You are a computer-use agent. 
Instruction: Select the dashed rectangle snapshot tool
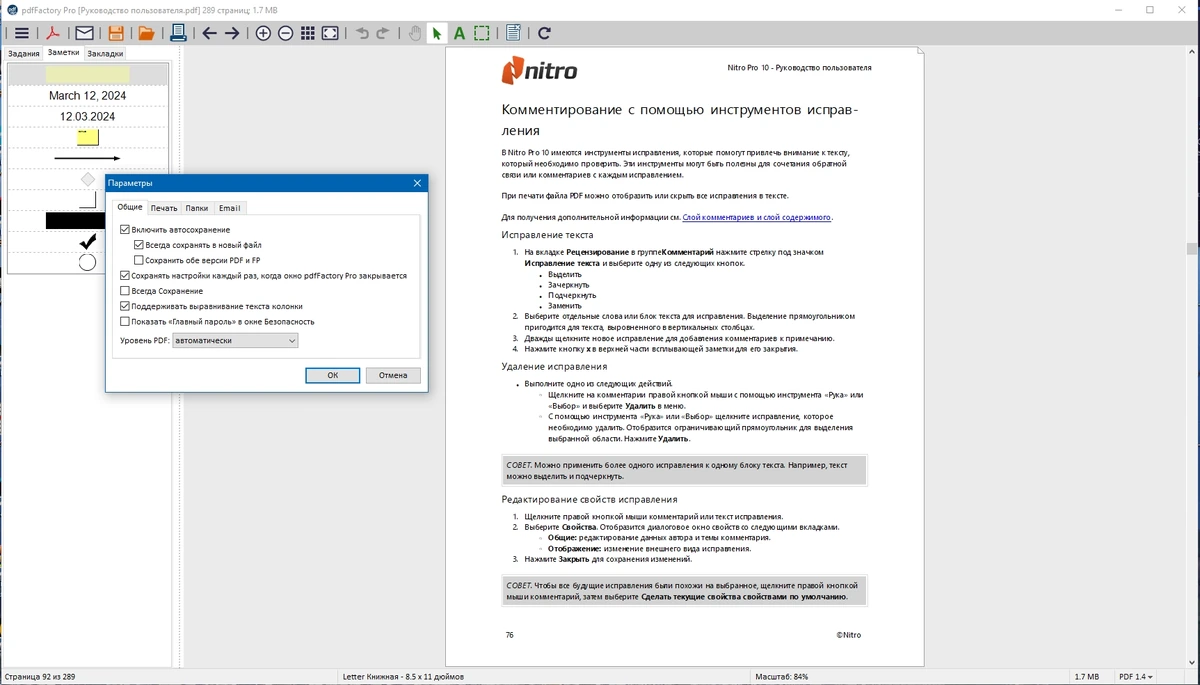tap(482, 33)
